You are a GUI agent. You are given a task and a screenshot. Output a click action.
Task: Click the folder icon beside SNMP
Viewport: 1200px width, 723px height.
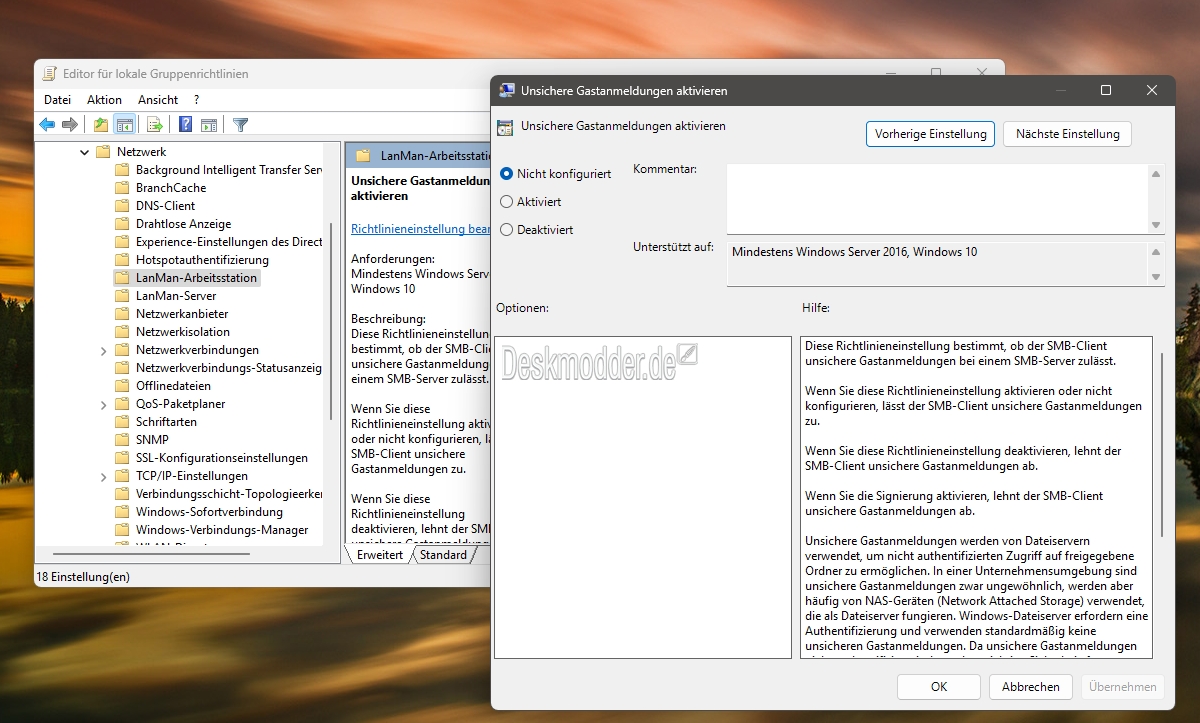click(122, 440)
